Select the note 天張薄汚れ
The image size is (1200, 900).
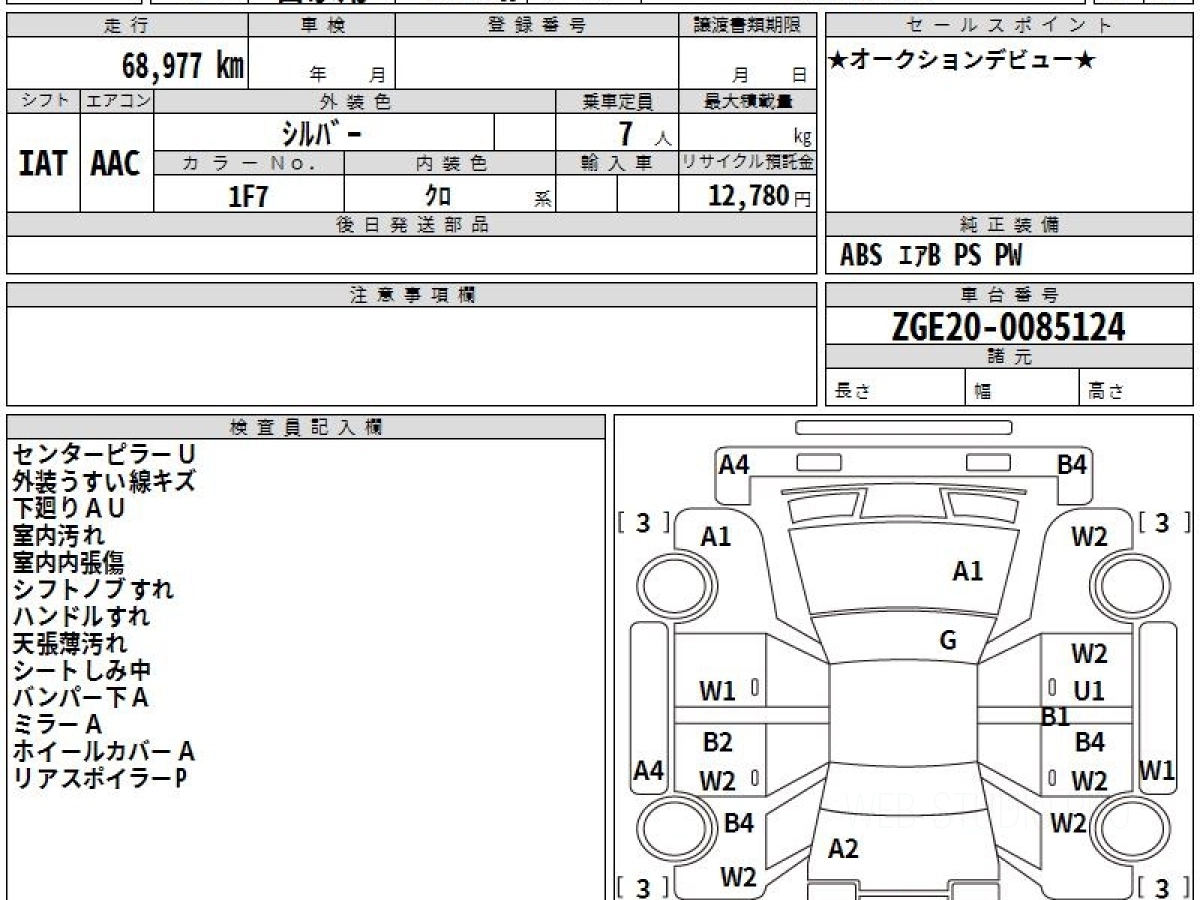tap(70, 644)
